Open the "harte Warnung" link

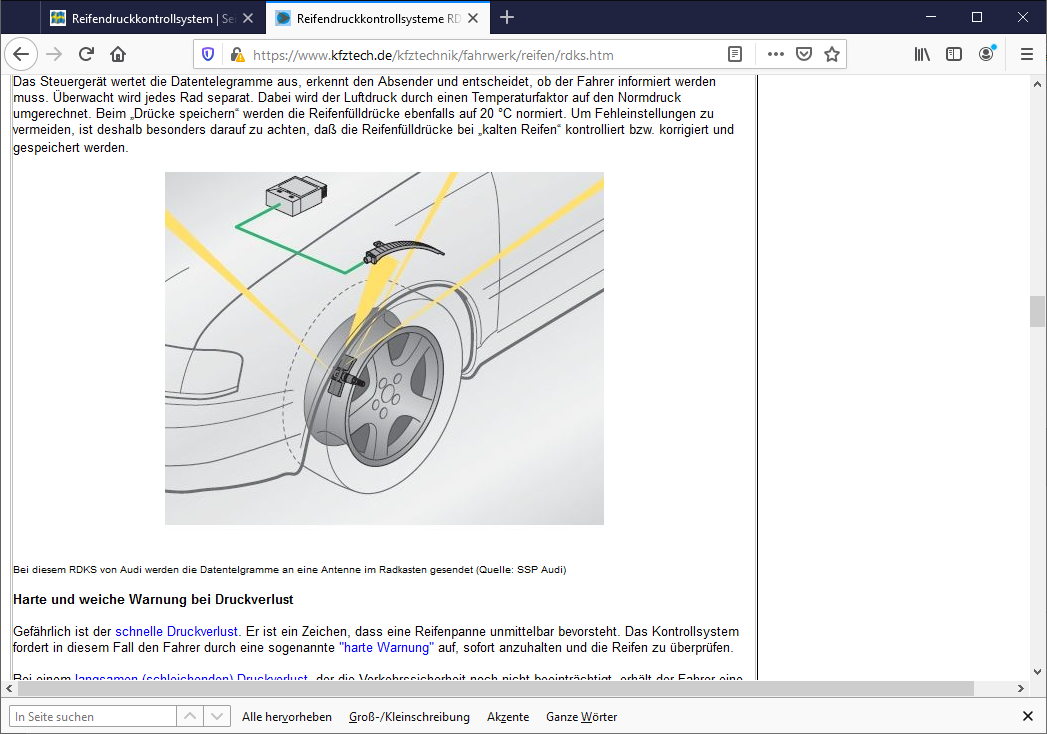[x=387, y=647]
